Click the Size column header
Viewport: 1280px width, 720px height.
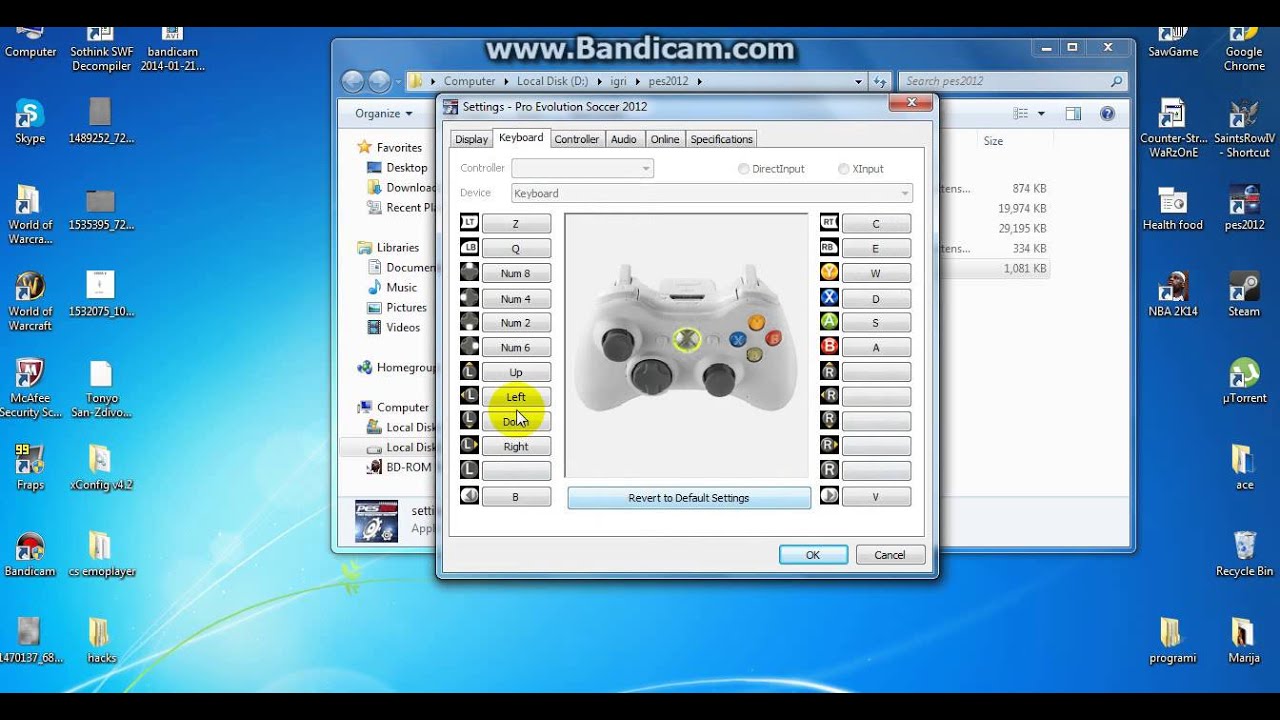tap(993, 141)
